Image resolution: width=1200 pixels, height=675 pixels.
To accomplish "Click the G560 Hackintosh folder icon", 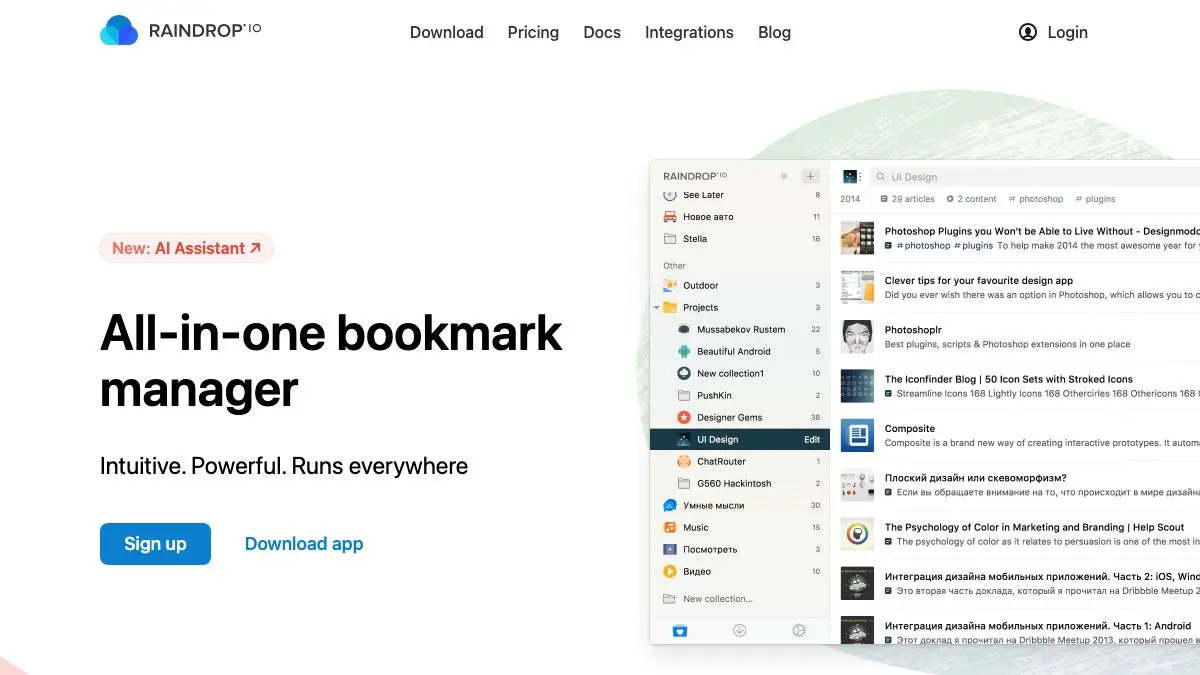I will [x=684, y=484].
